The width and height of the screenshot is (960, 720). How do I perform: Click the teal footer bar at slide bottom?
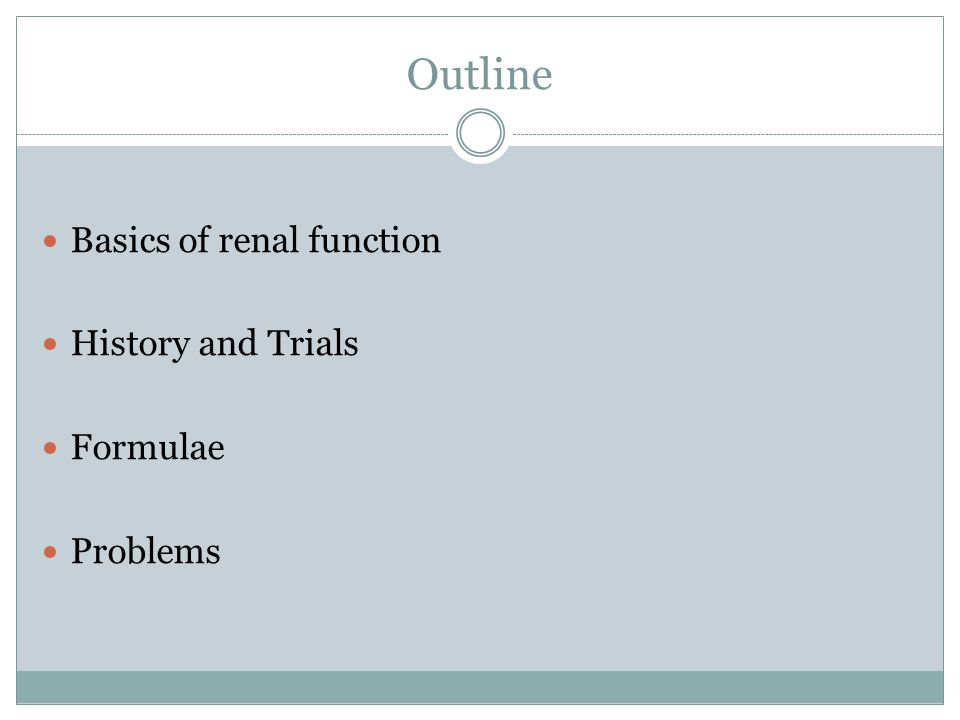[x=480, y=687]
